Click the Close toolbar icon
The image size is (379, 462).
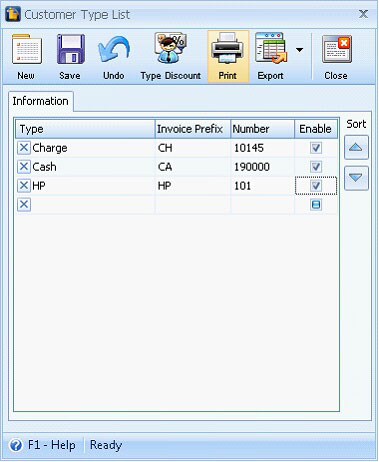click(x=336, y=57)
